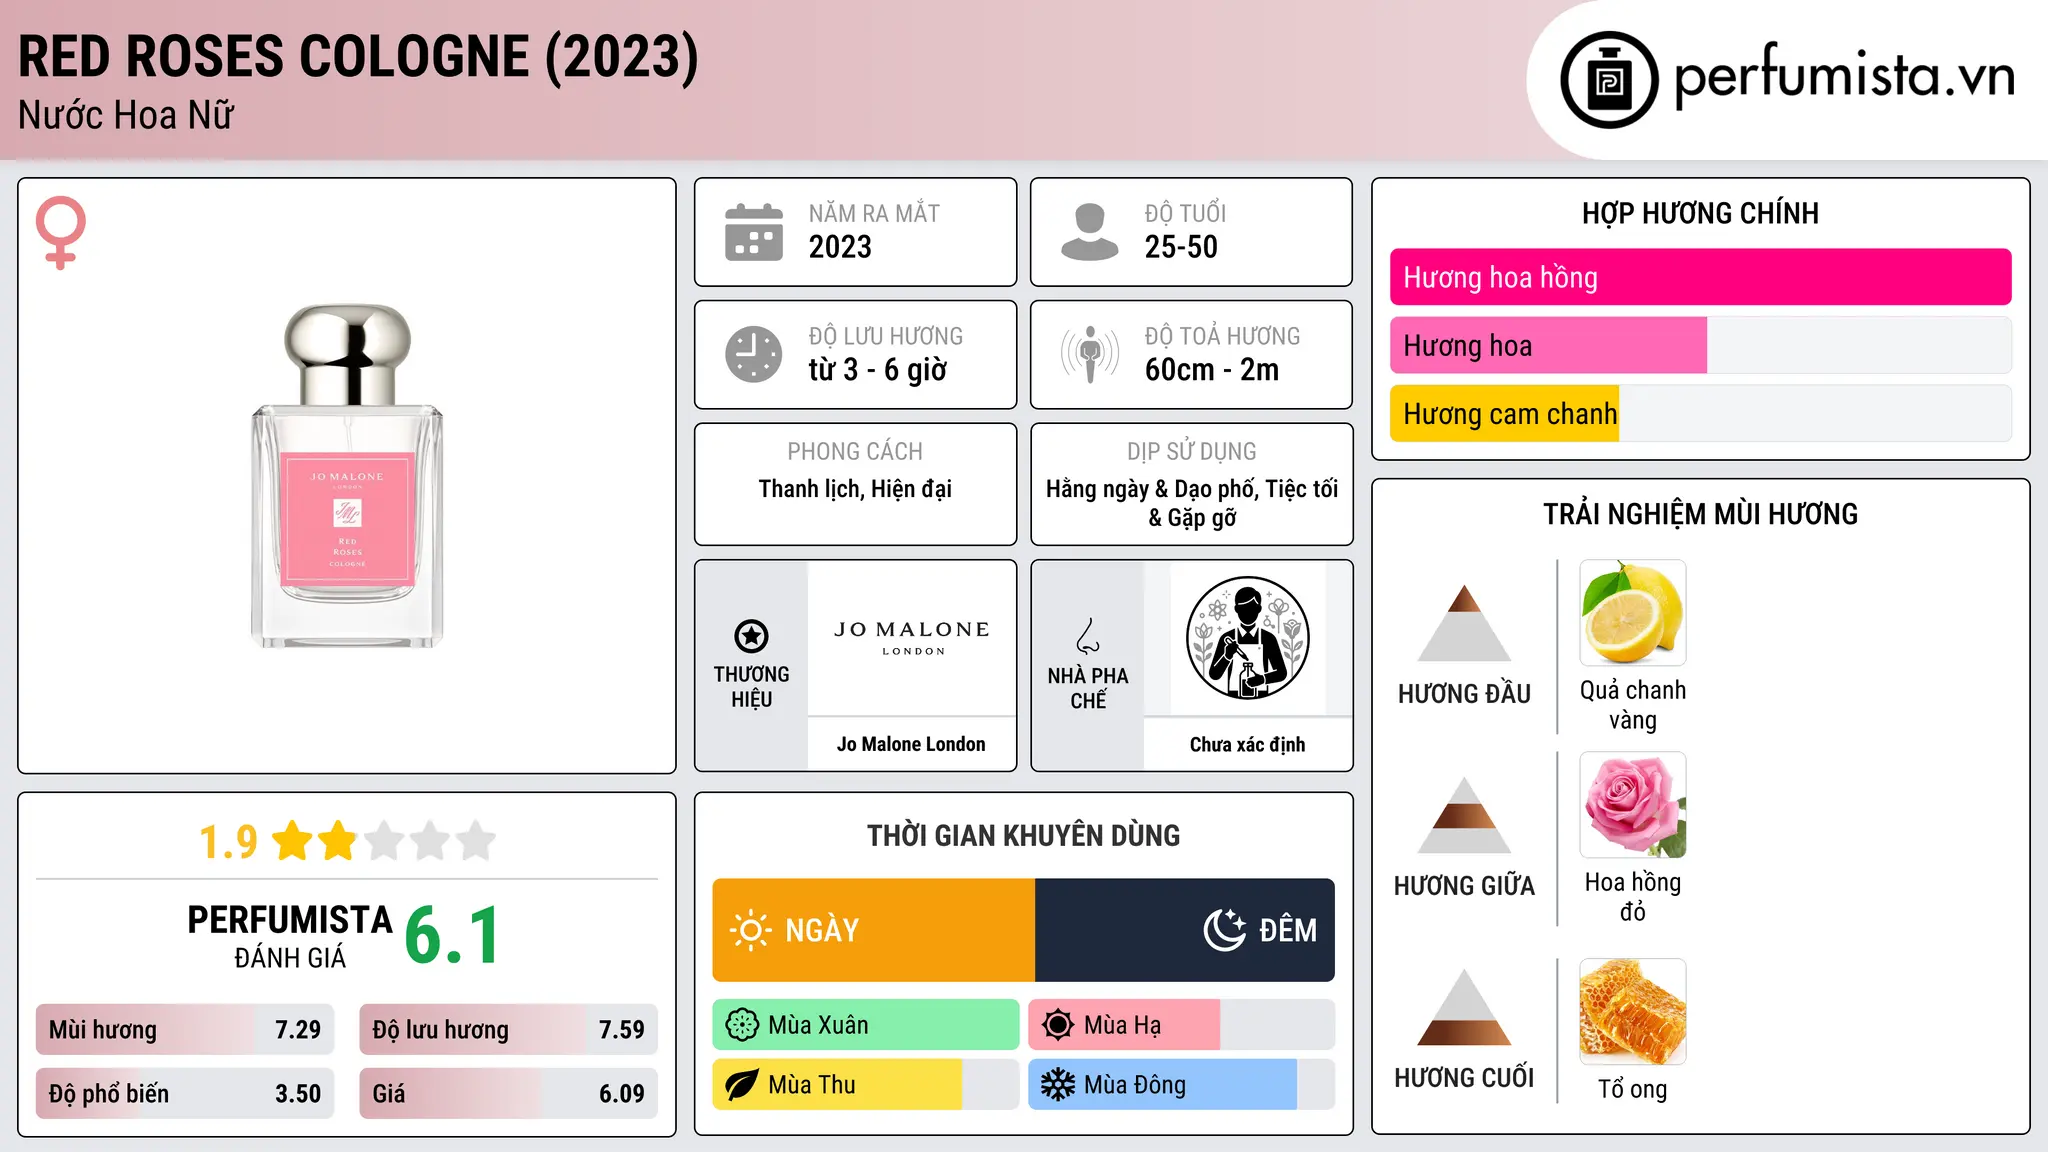Click the Độ phổ biến 3.50 score bar

185,1093
